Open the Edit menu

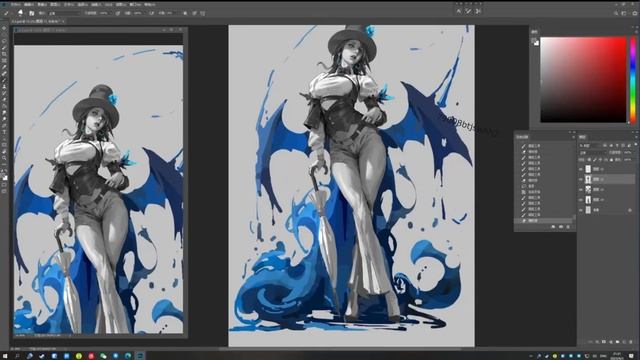click(29, 4)
